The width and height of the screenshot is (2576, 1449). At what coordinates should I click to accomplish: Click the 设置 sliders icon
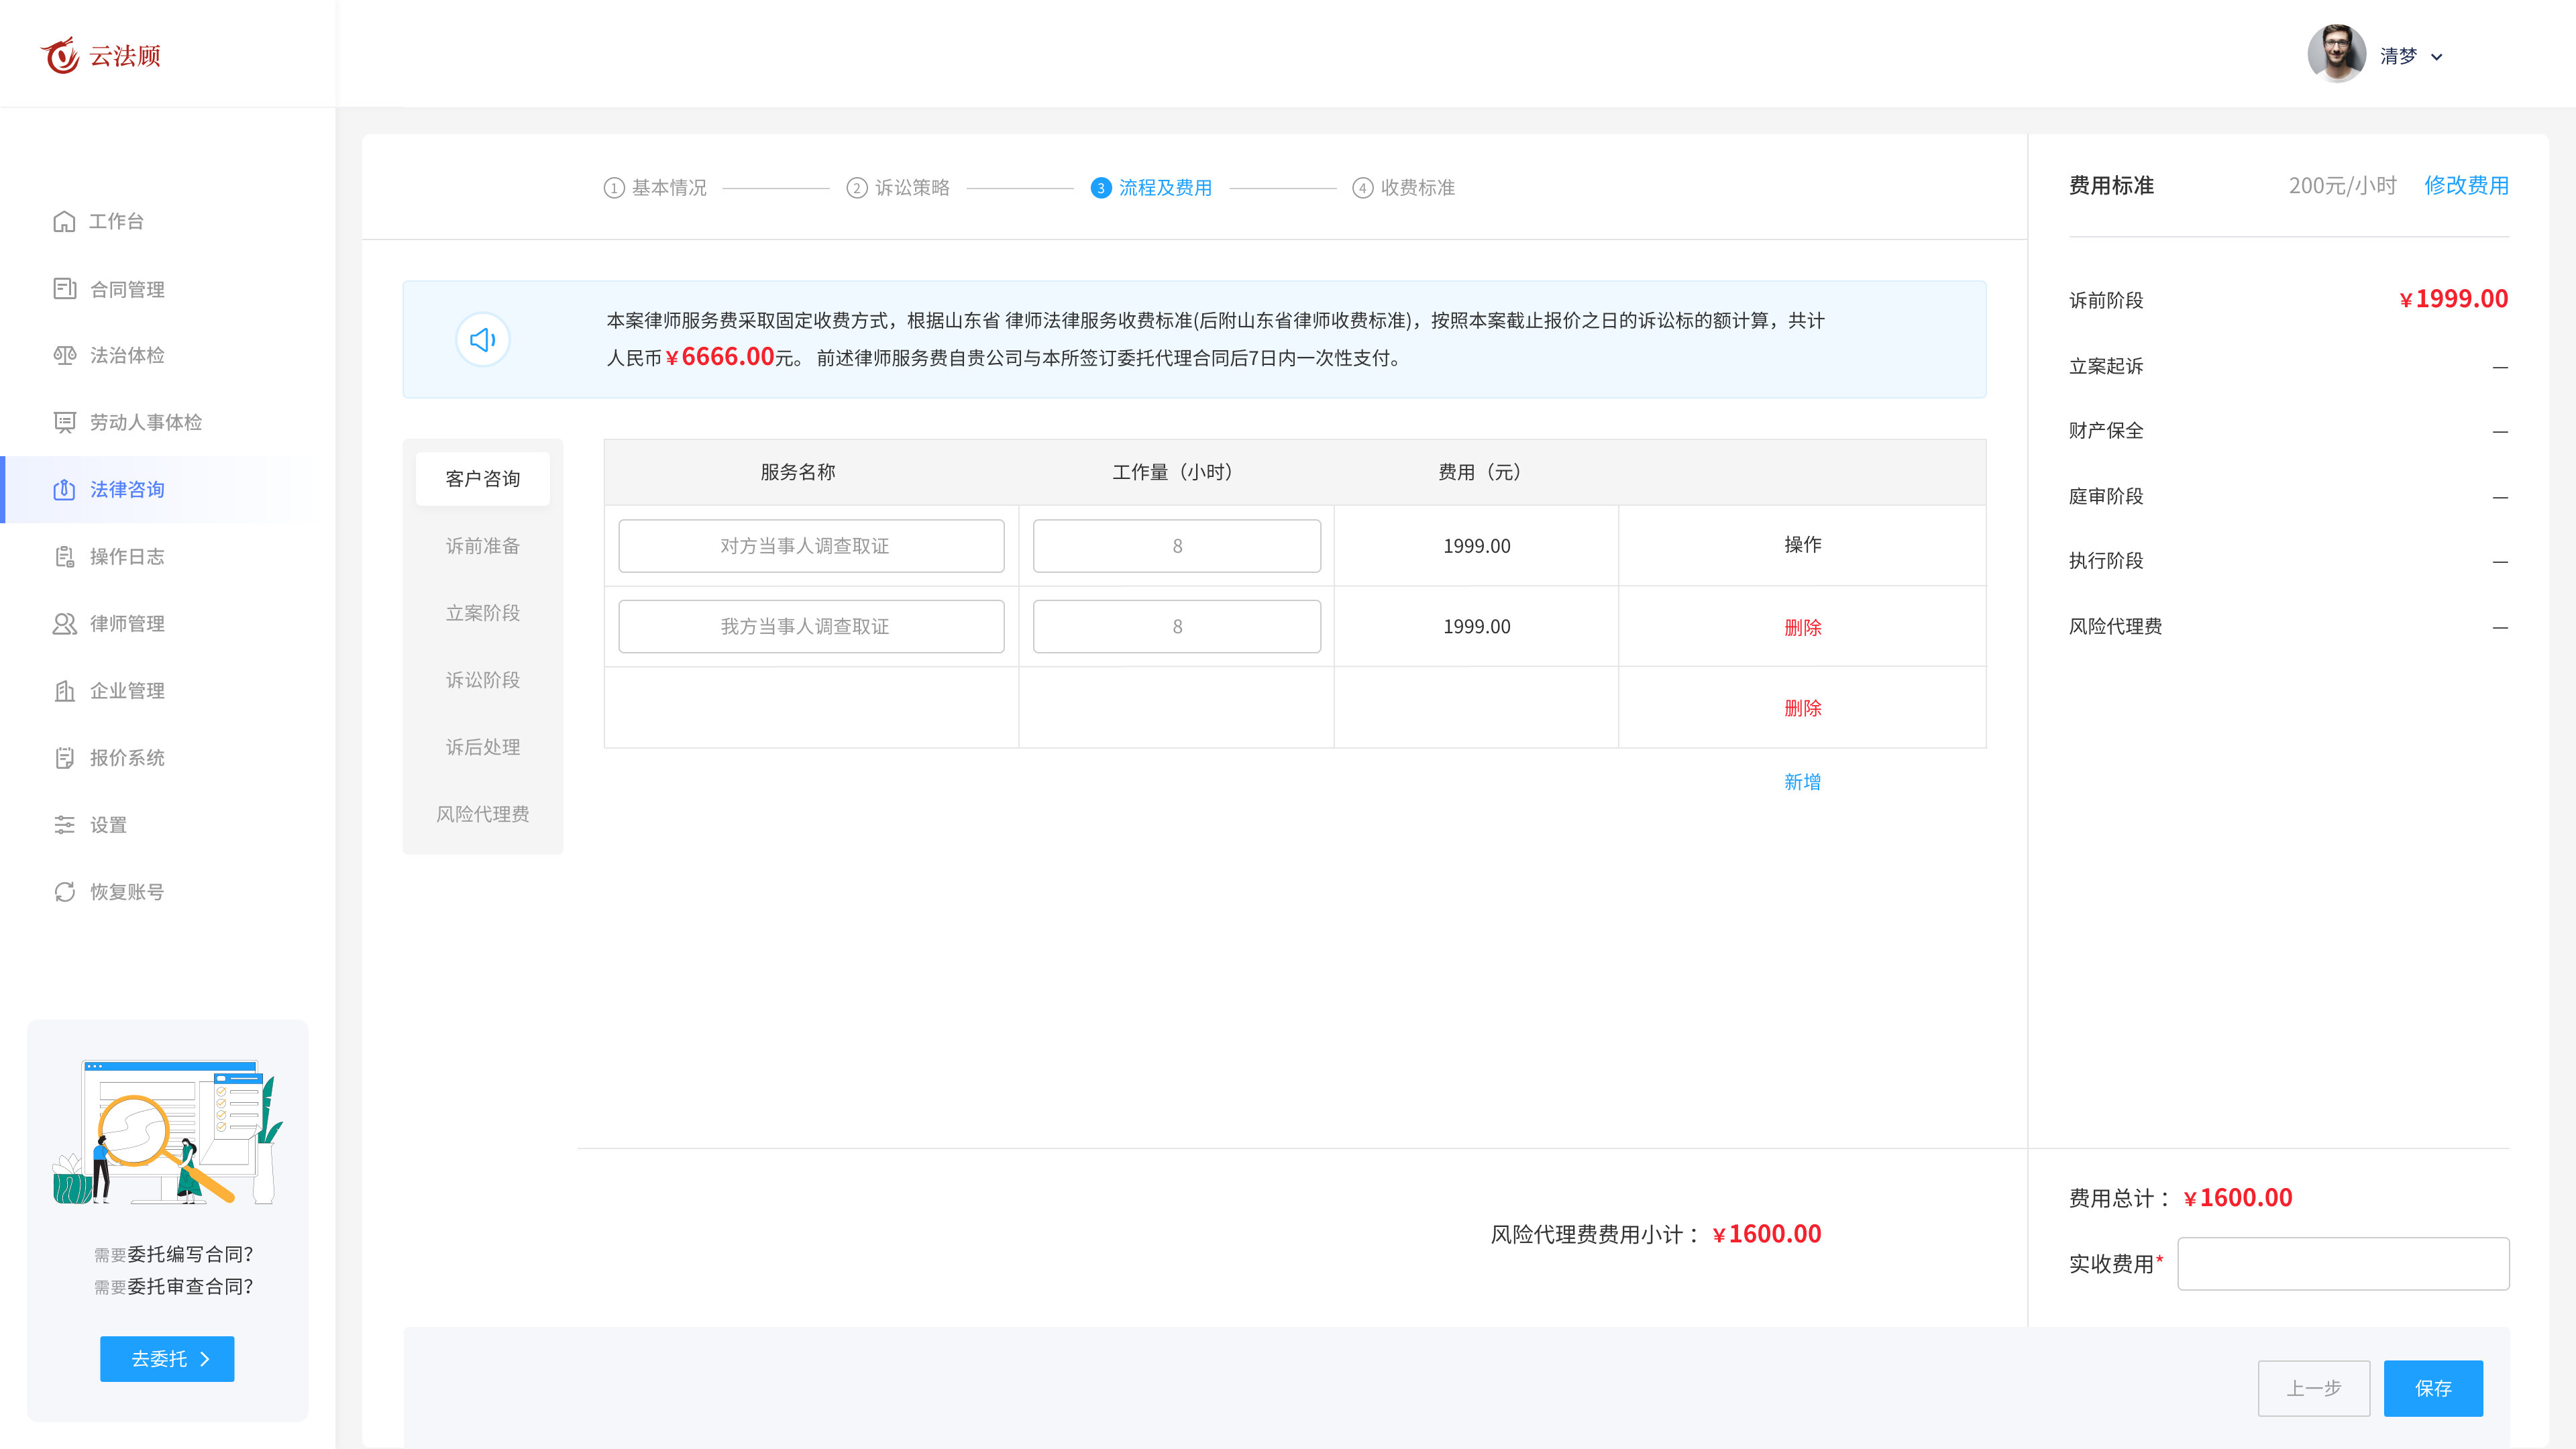click(64, 824)
